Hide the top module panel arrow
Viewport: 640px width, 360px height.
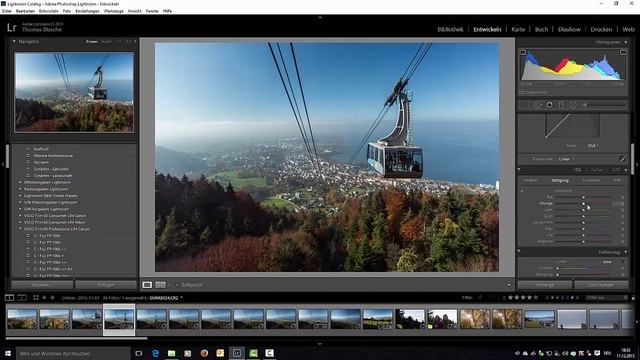tap(320, 17)
